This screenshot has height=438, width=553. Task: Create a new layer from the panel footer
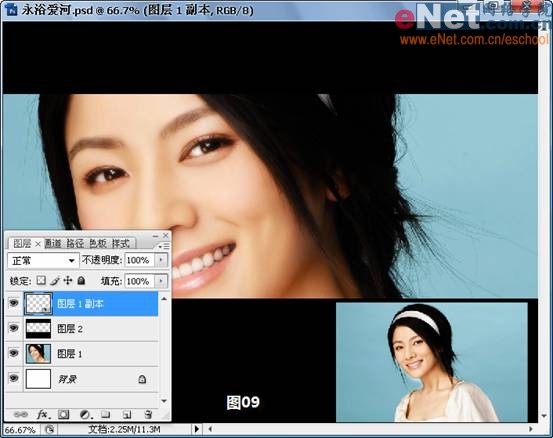pos(127,415)
